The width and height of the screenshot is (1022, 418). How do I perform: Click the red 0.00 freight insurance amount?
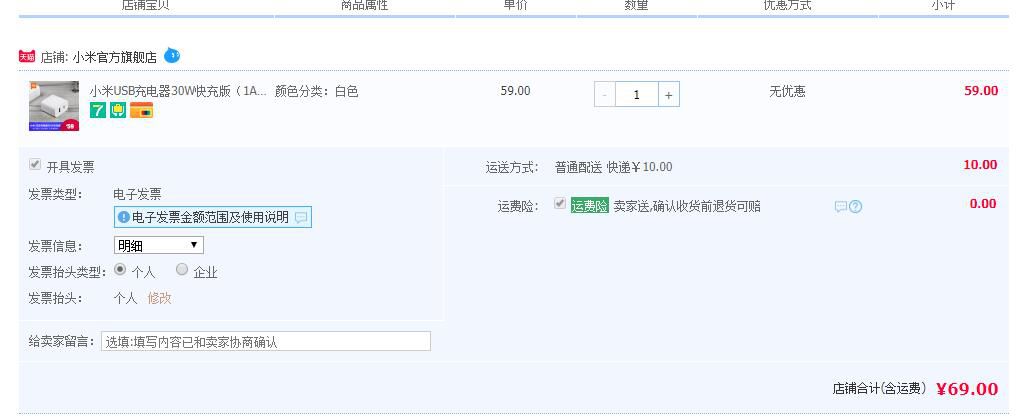pos(984,204)
